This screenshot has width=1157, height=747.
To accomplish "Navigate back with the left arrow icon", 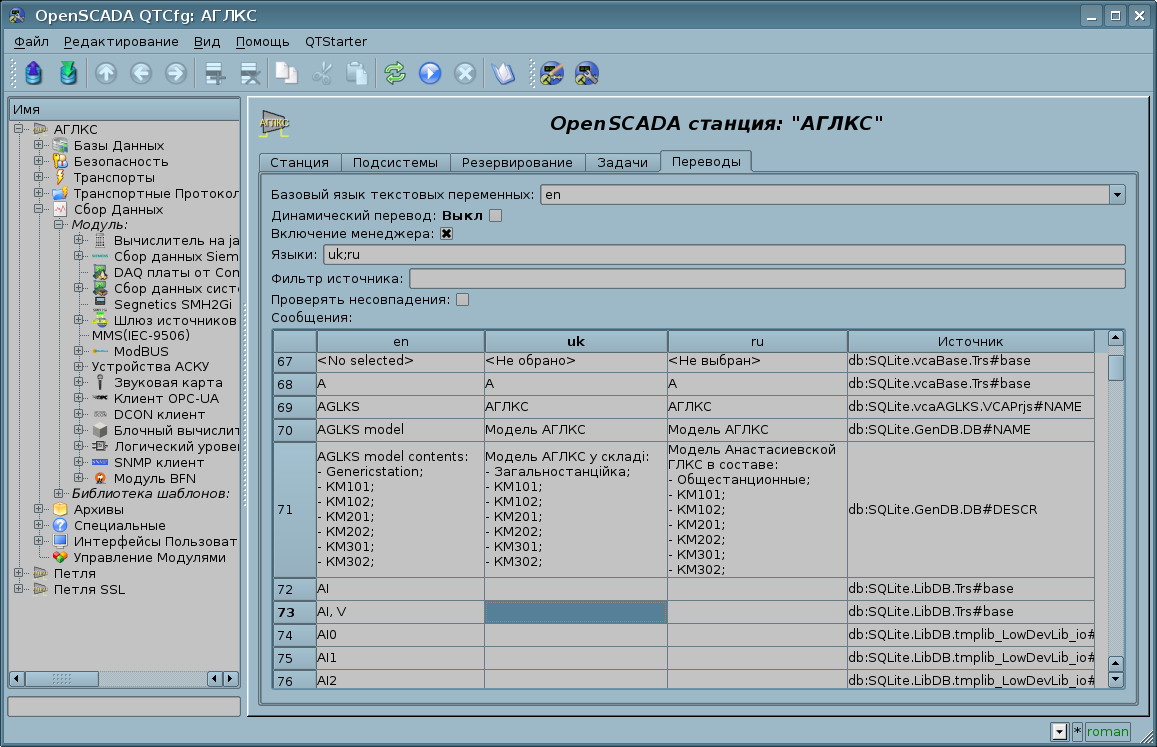I will pos(141,73).
